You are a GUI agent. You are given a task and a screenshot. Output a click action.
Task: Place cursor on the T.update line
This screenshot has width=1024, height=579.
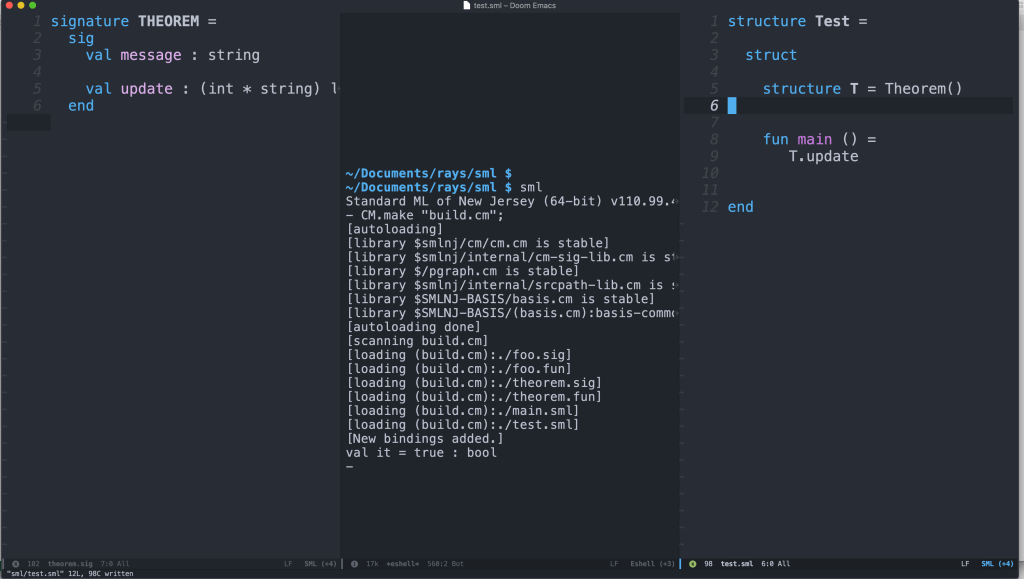(824, 156)
